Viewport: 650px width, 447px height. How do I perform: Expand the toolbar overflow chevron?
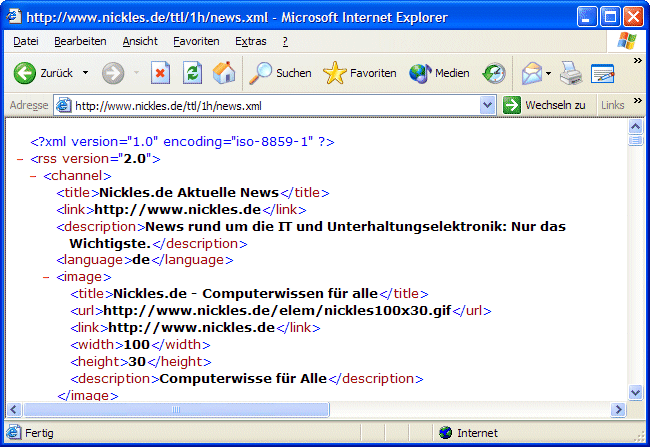point(638,61)
